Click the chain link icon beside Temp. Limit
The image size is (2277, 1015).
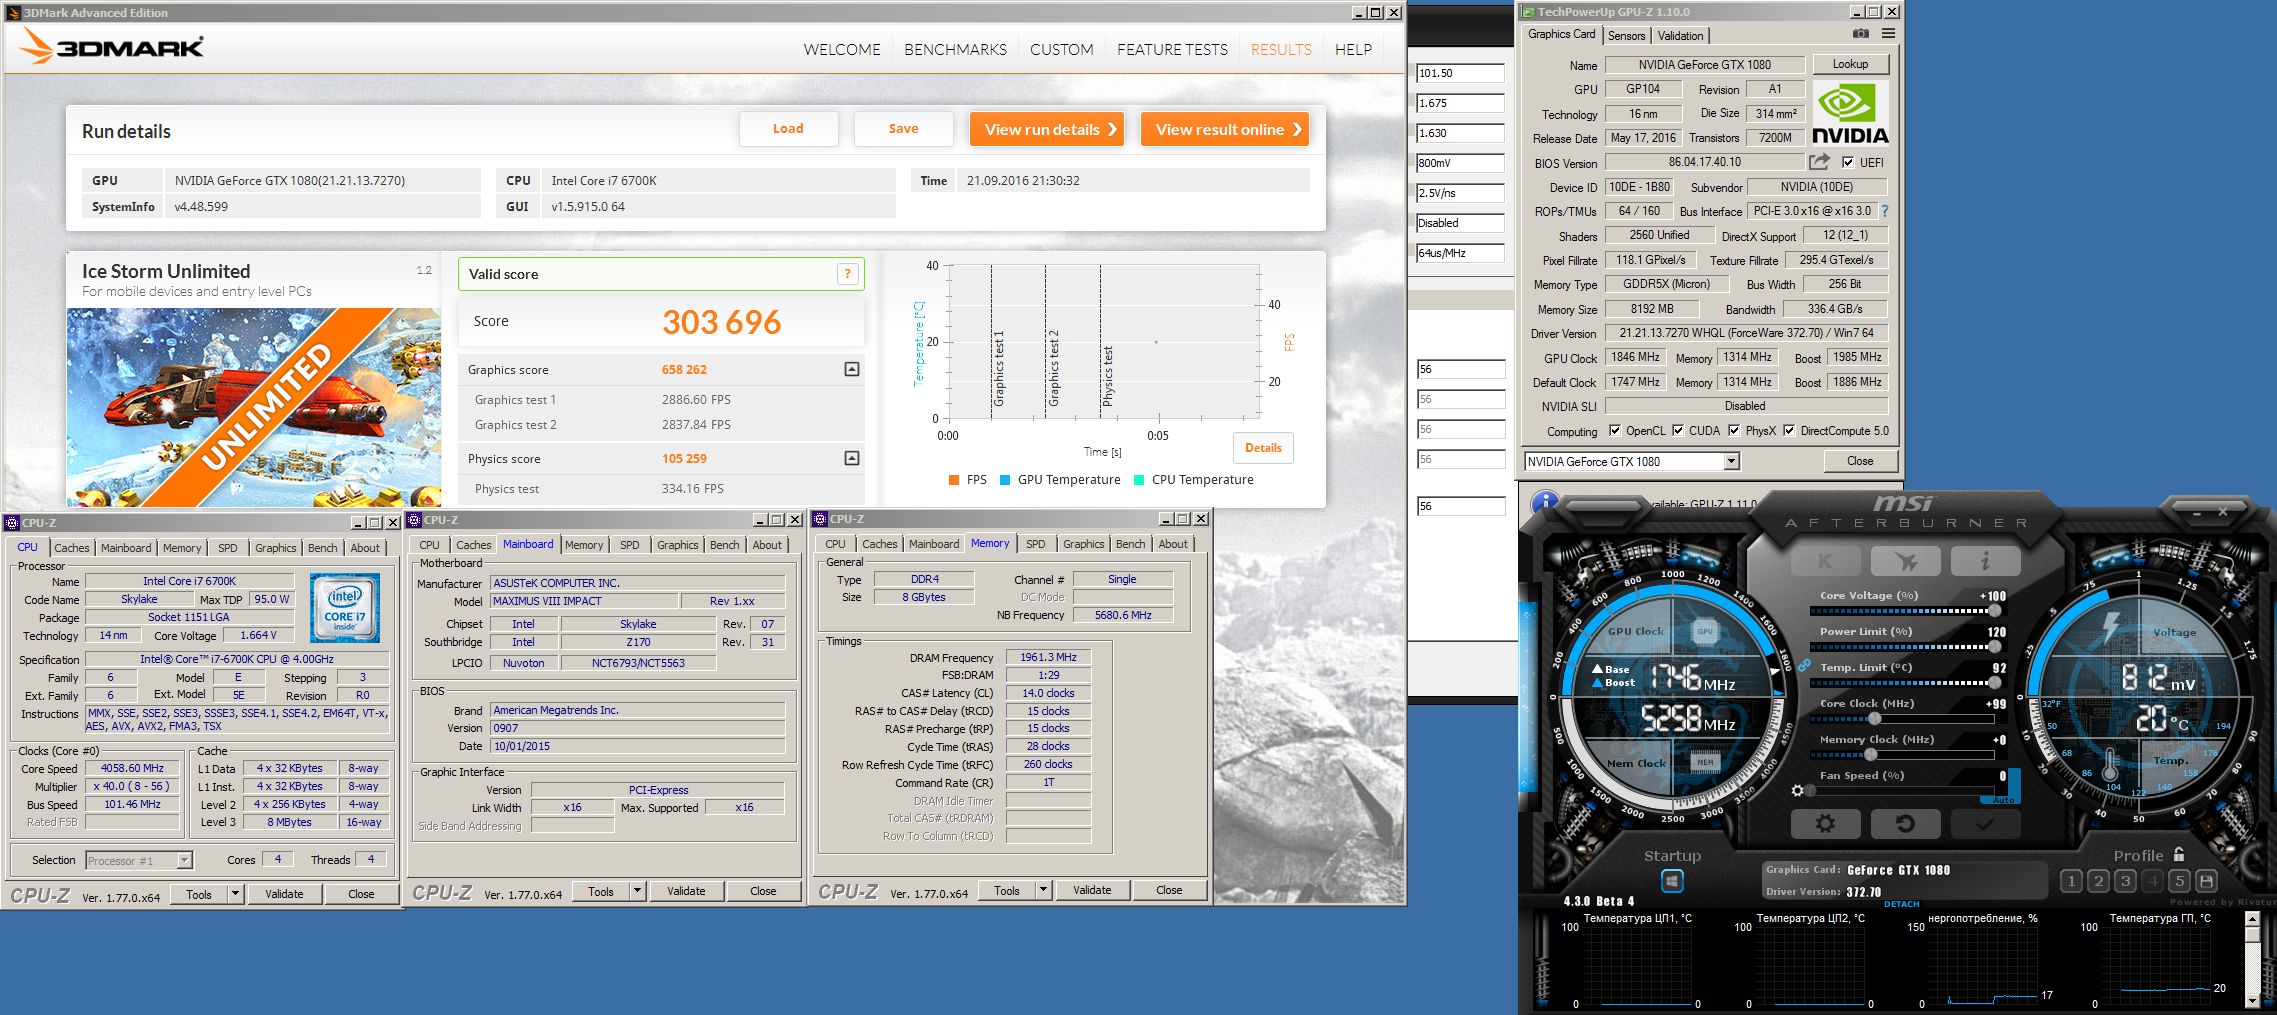point(1803,665)
